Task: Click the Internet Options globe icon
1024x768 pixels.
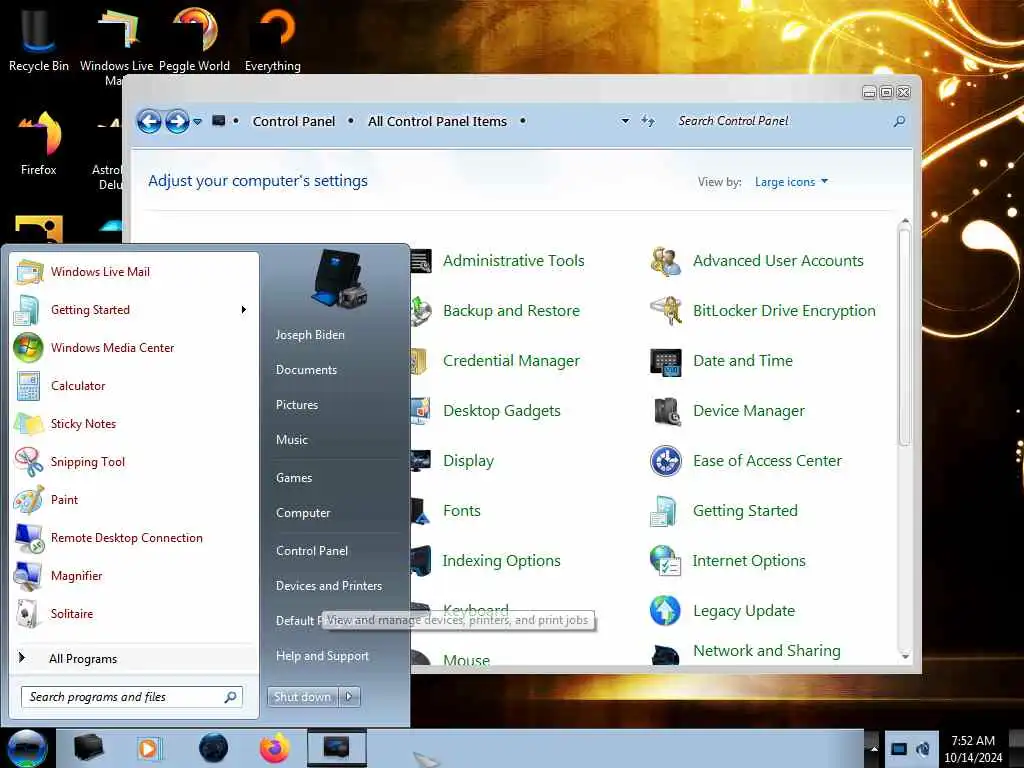Action: click(x=665, y=561)
